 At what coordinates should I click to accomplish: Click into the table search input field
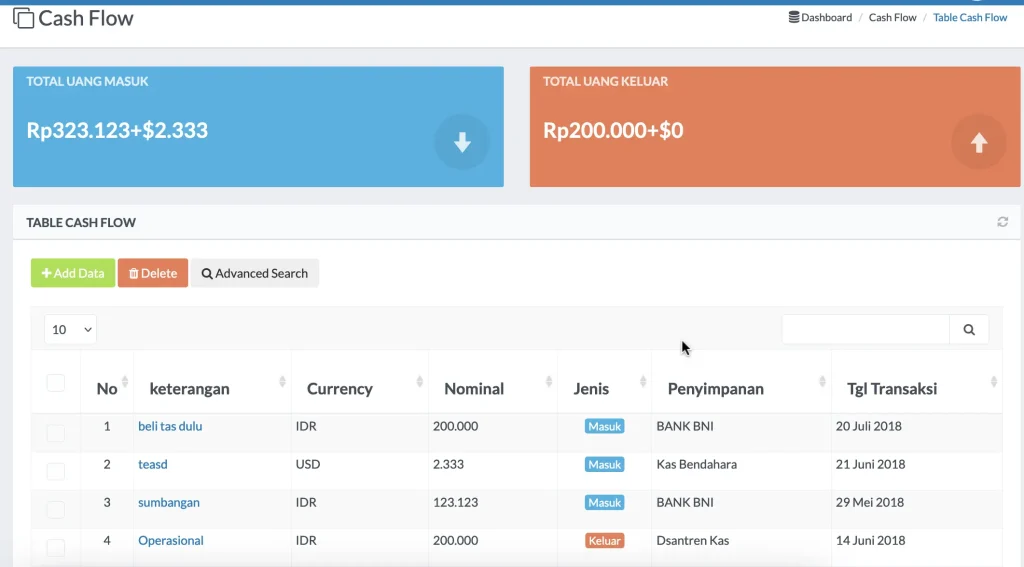(x=865, y=330)
